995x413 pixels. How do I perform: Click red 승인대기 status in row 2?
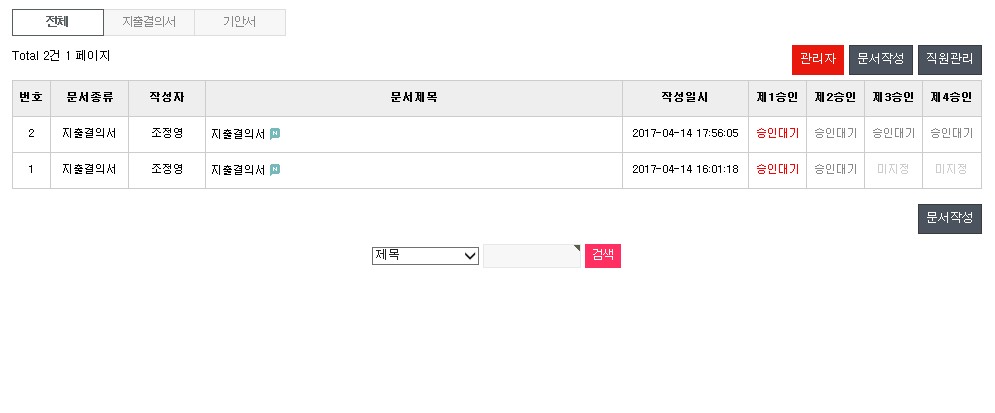click(x=777, y=134)
